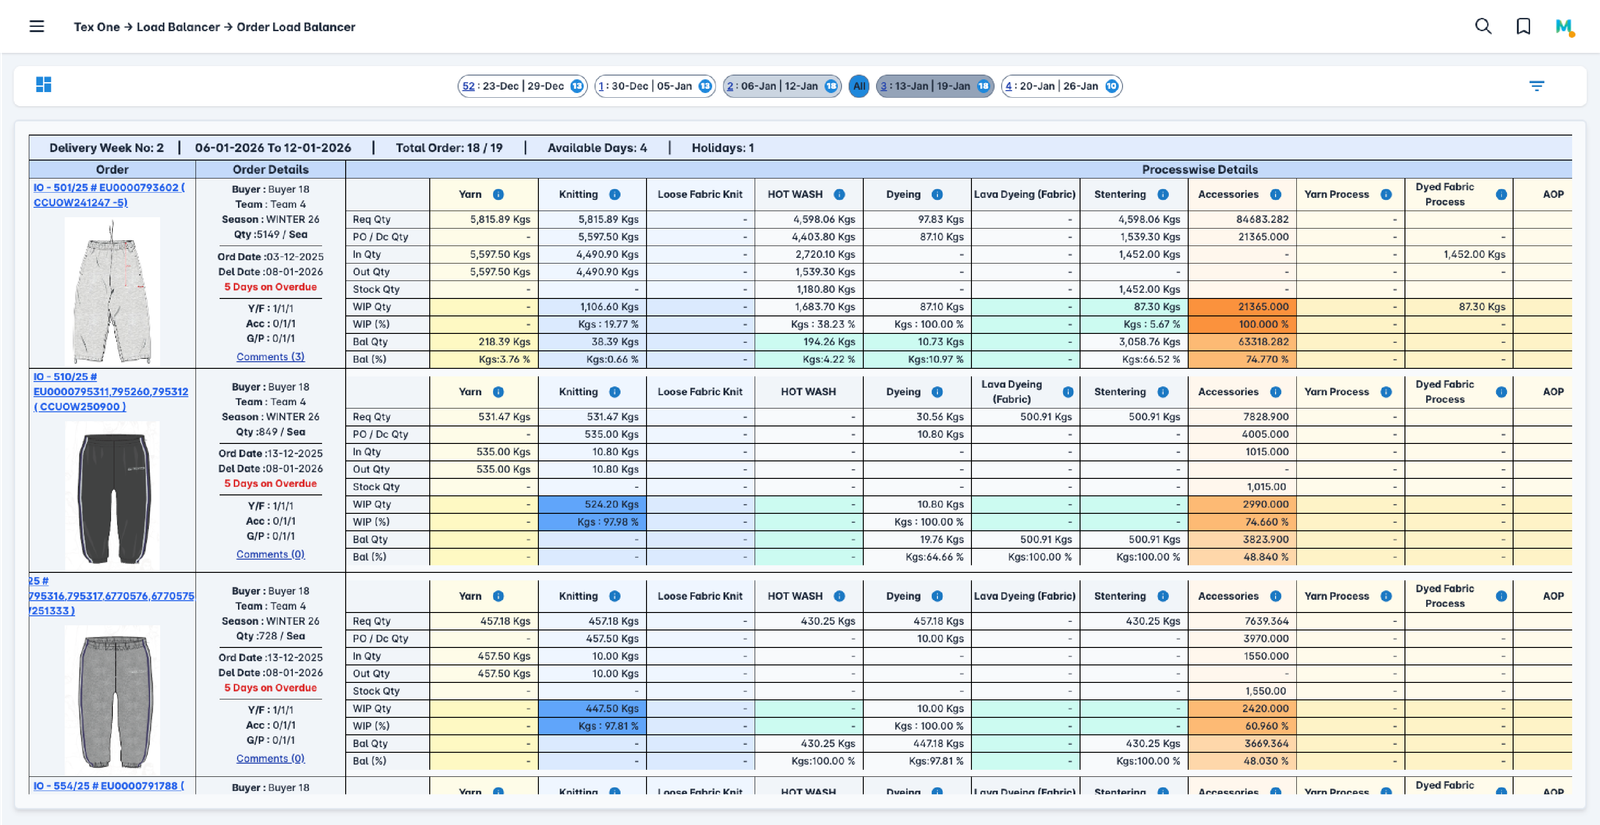Click info icon beside first Dyed Fabric Process
Image resolution: width=1600 pixels, height=825 pixels.
click(1501, 195)
